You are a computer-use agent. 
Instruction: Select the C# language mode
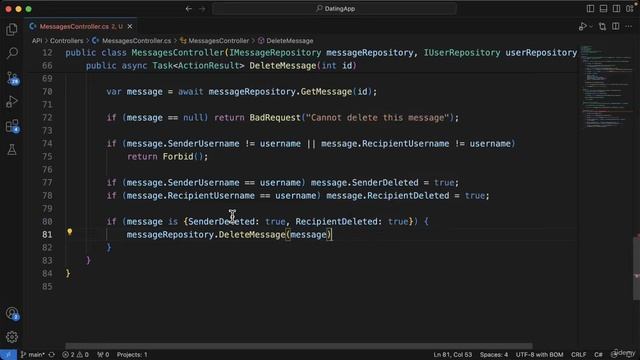coord(598,355)
